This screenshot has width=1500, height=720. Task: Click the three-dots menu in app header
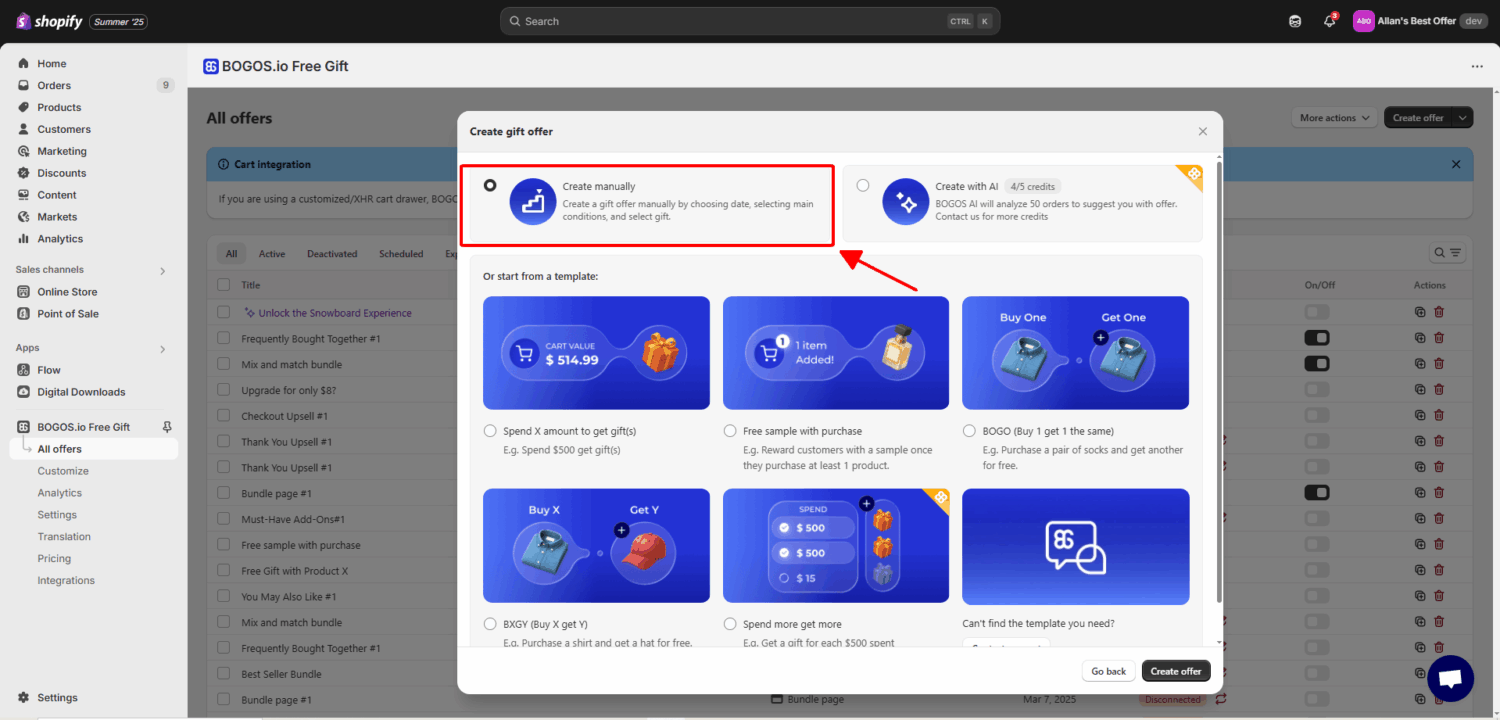[1477, 66]
